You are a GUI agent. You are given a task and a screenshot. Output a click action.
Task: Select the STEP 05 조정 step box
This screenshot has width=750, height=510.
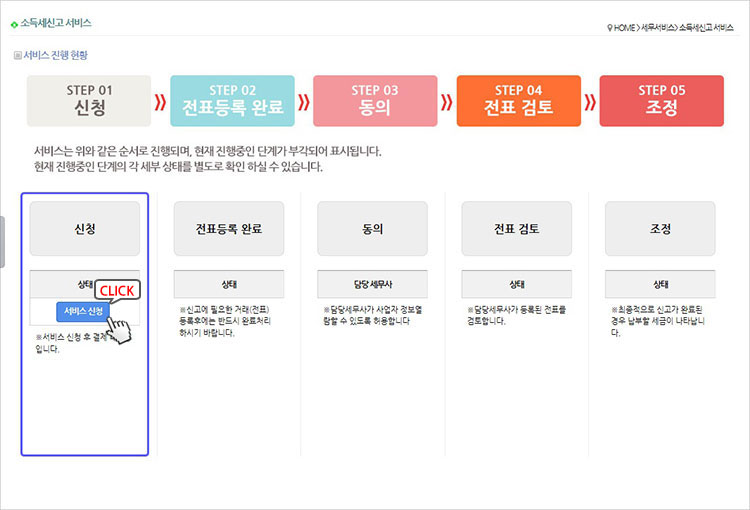(x=661, y=101)
